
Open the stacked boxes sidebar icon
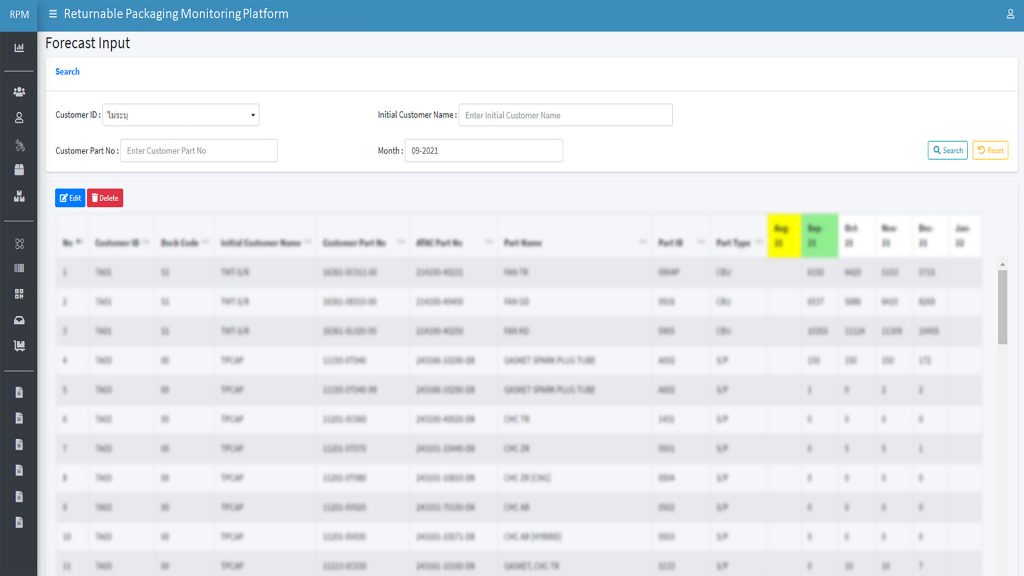click(19, 196)
